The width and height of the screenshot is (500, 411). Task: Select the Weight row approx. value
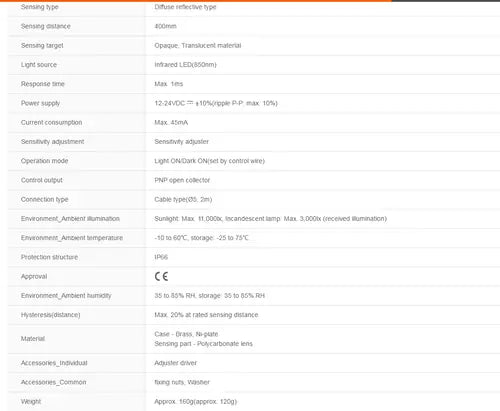196,402
